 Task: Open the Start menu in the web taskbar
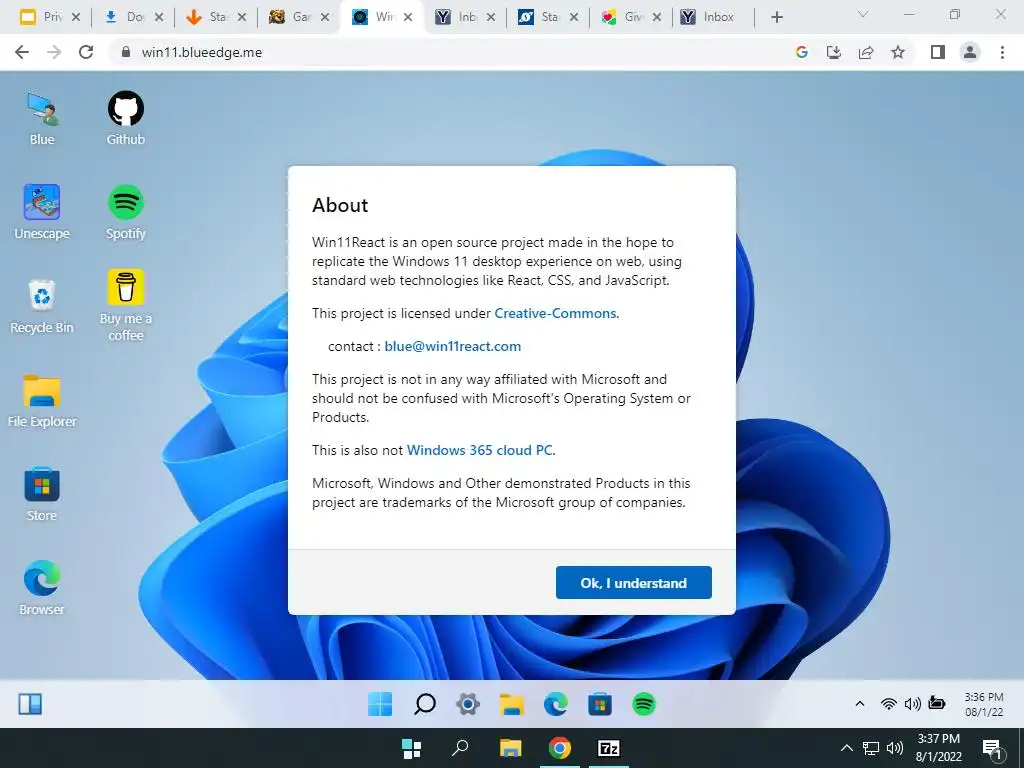point(380,704)
